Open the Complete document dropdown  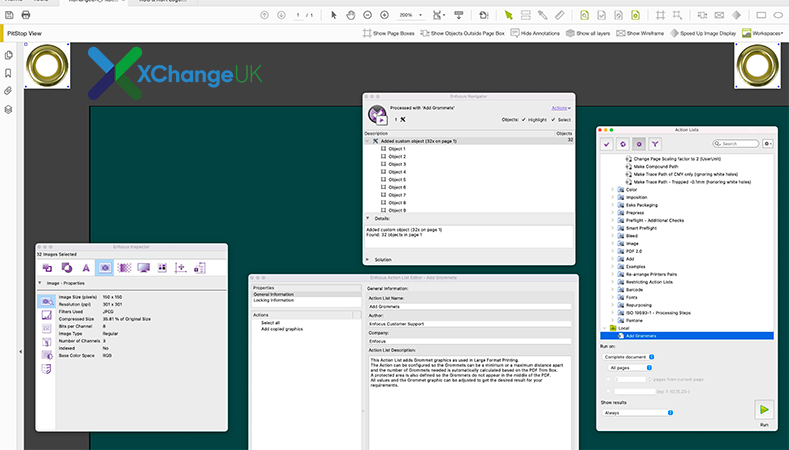pyautogui.click(x=628, y=357)
